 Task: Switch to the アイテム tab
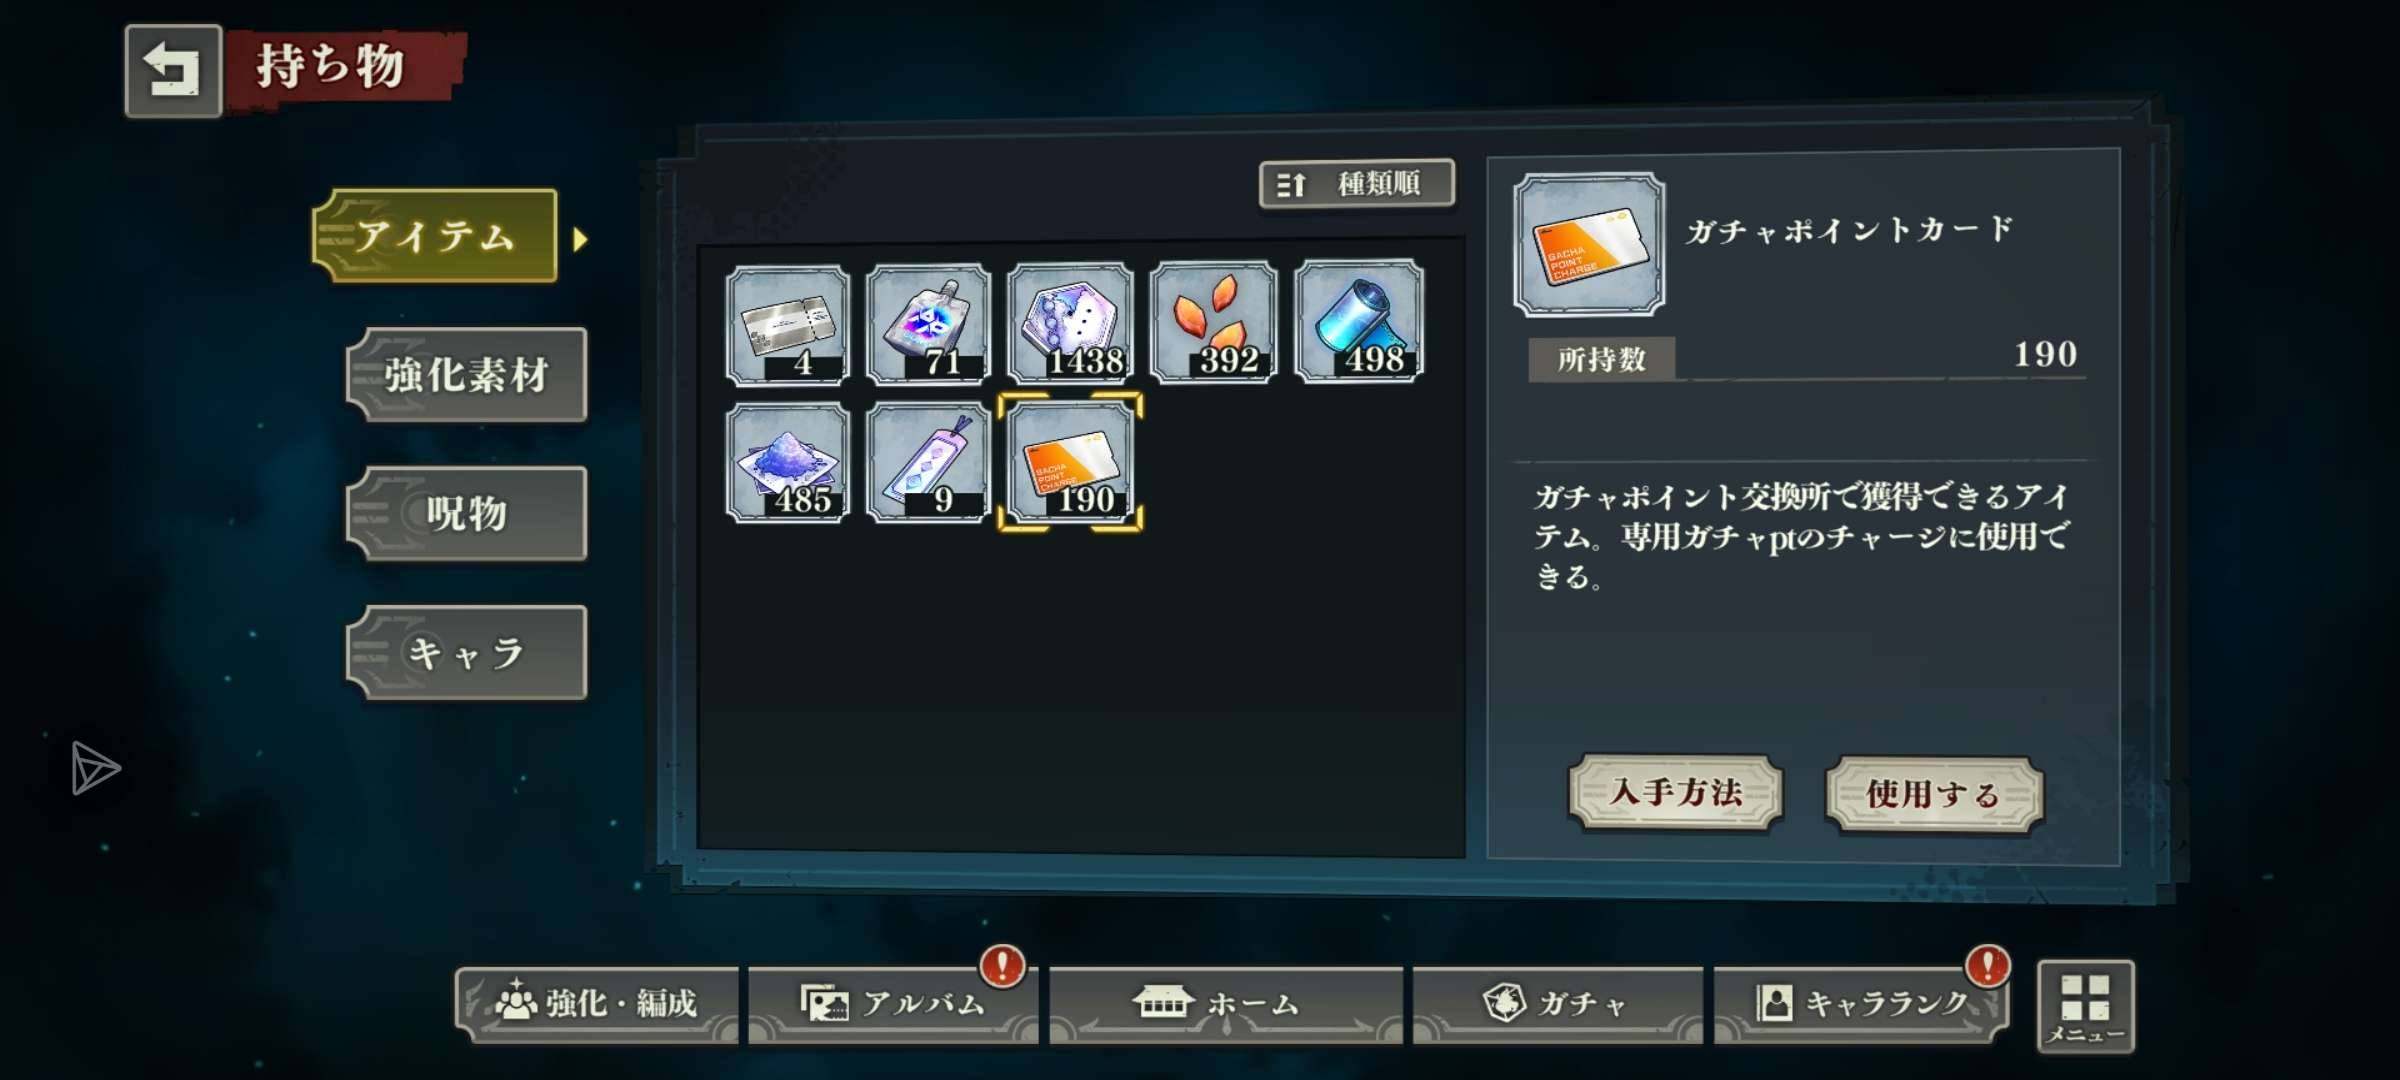tap(436, 236)
